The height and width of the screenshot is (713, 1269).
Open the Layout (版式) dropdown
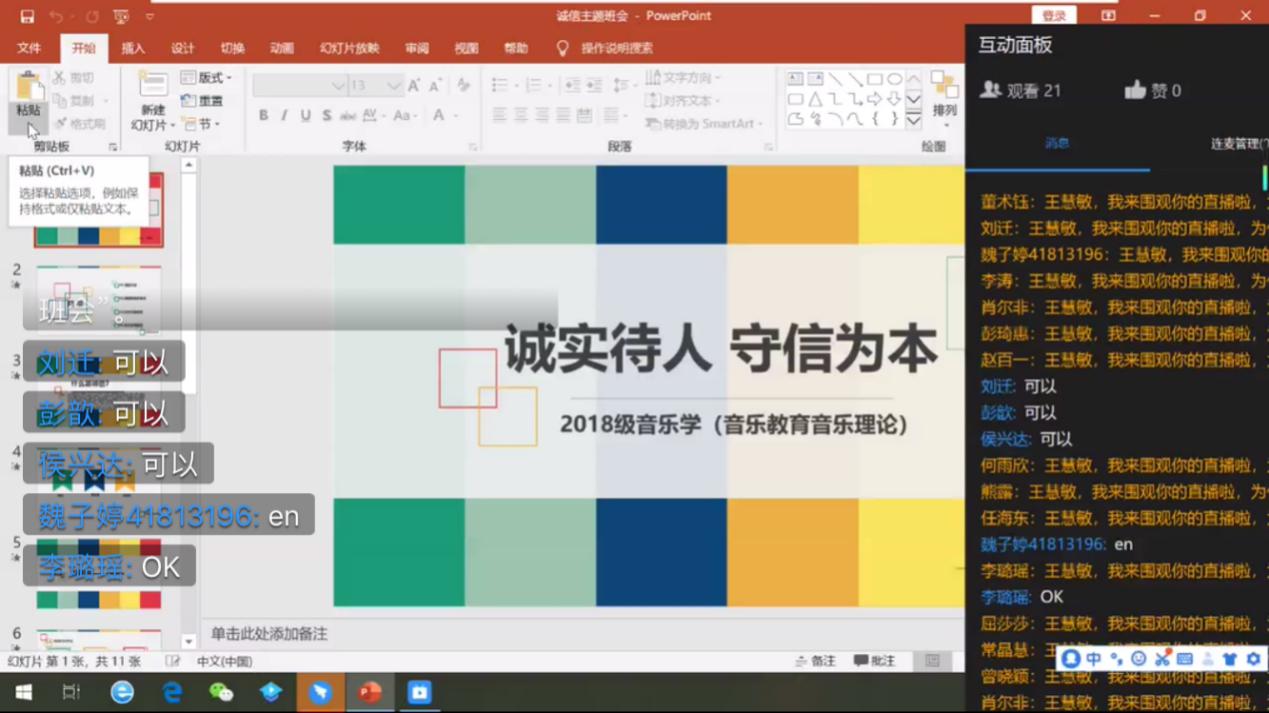[207, 77]
